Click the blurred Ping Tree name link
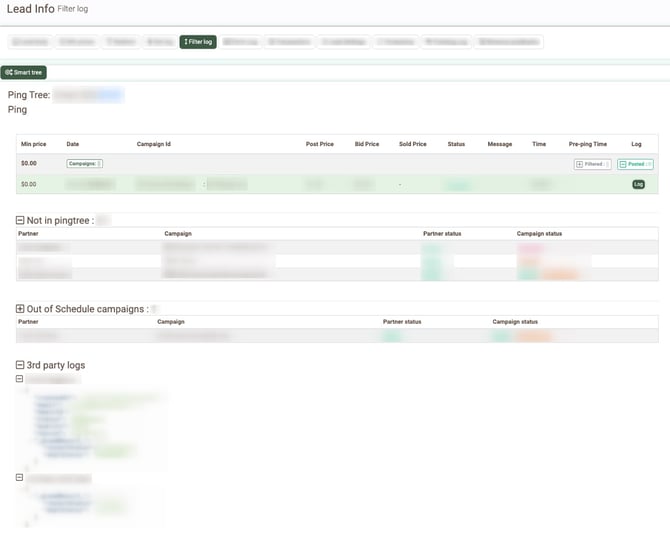Screen dimensions: 670x536 click(x=88, y=95)
